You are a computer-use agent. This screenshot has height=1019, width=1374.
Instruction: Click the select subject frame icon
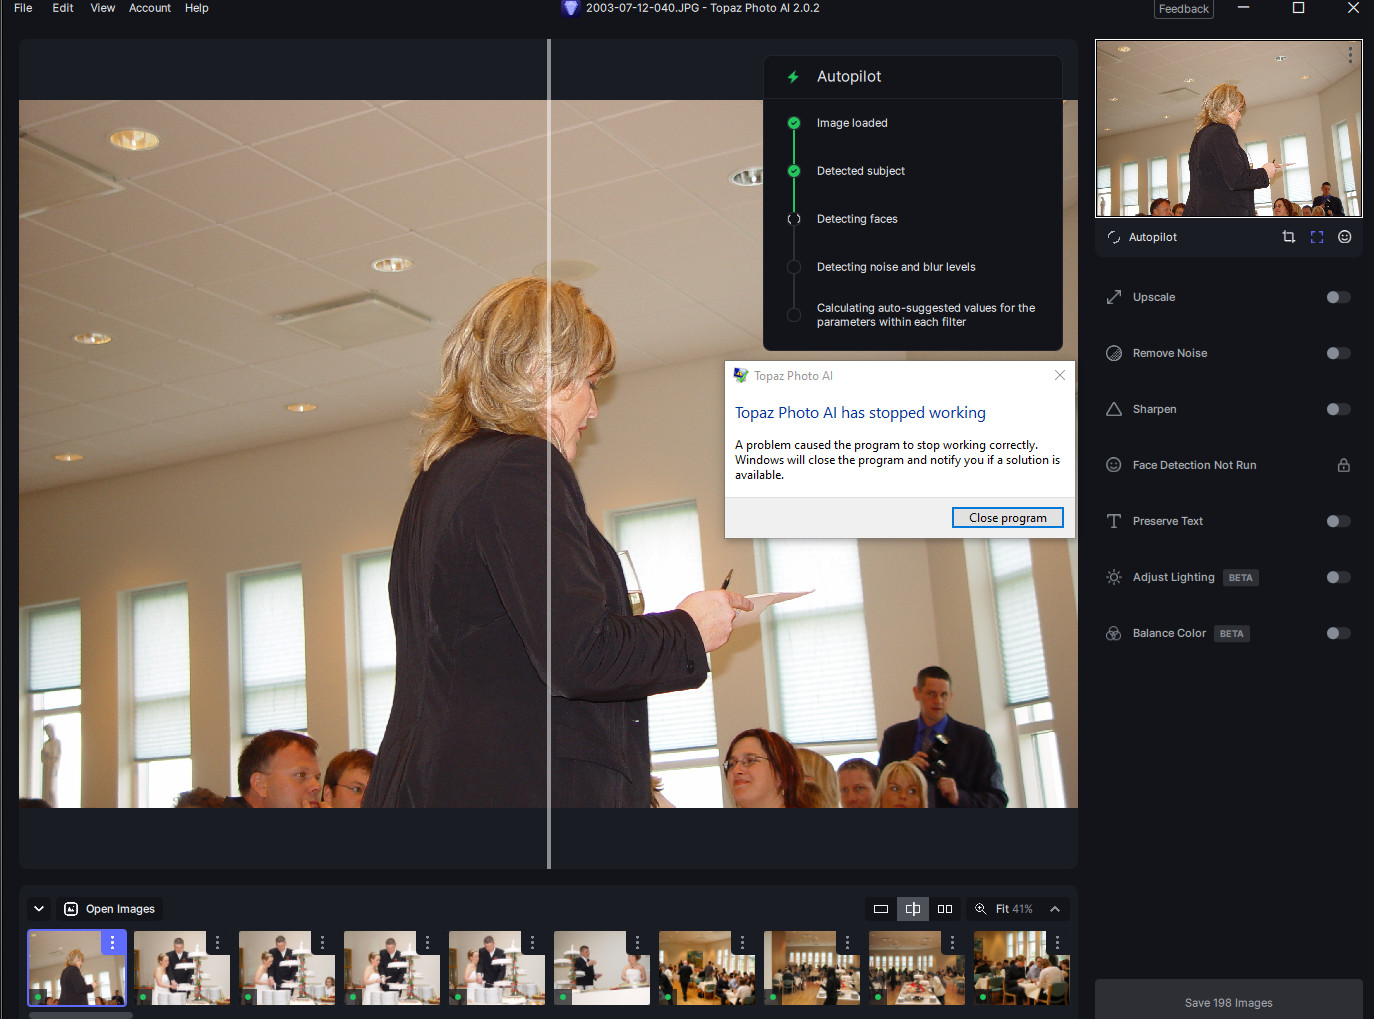(x=1317, y=237)
